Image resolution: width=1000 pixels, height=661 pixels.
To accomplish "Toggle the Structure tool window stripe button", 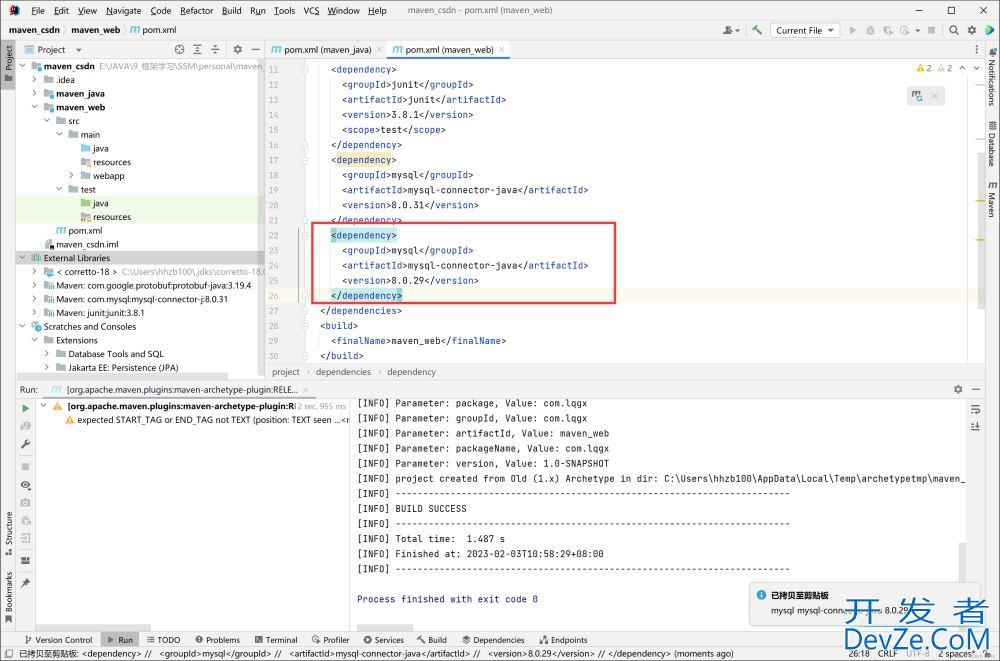I will [x=8, y=533].
